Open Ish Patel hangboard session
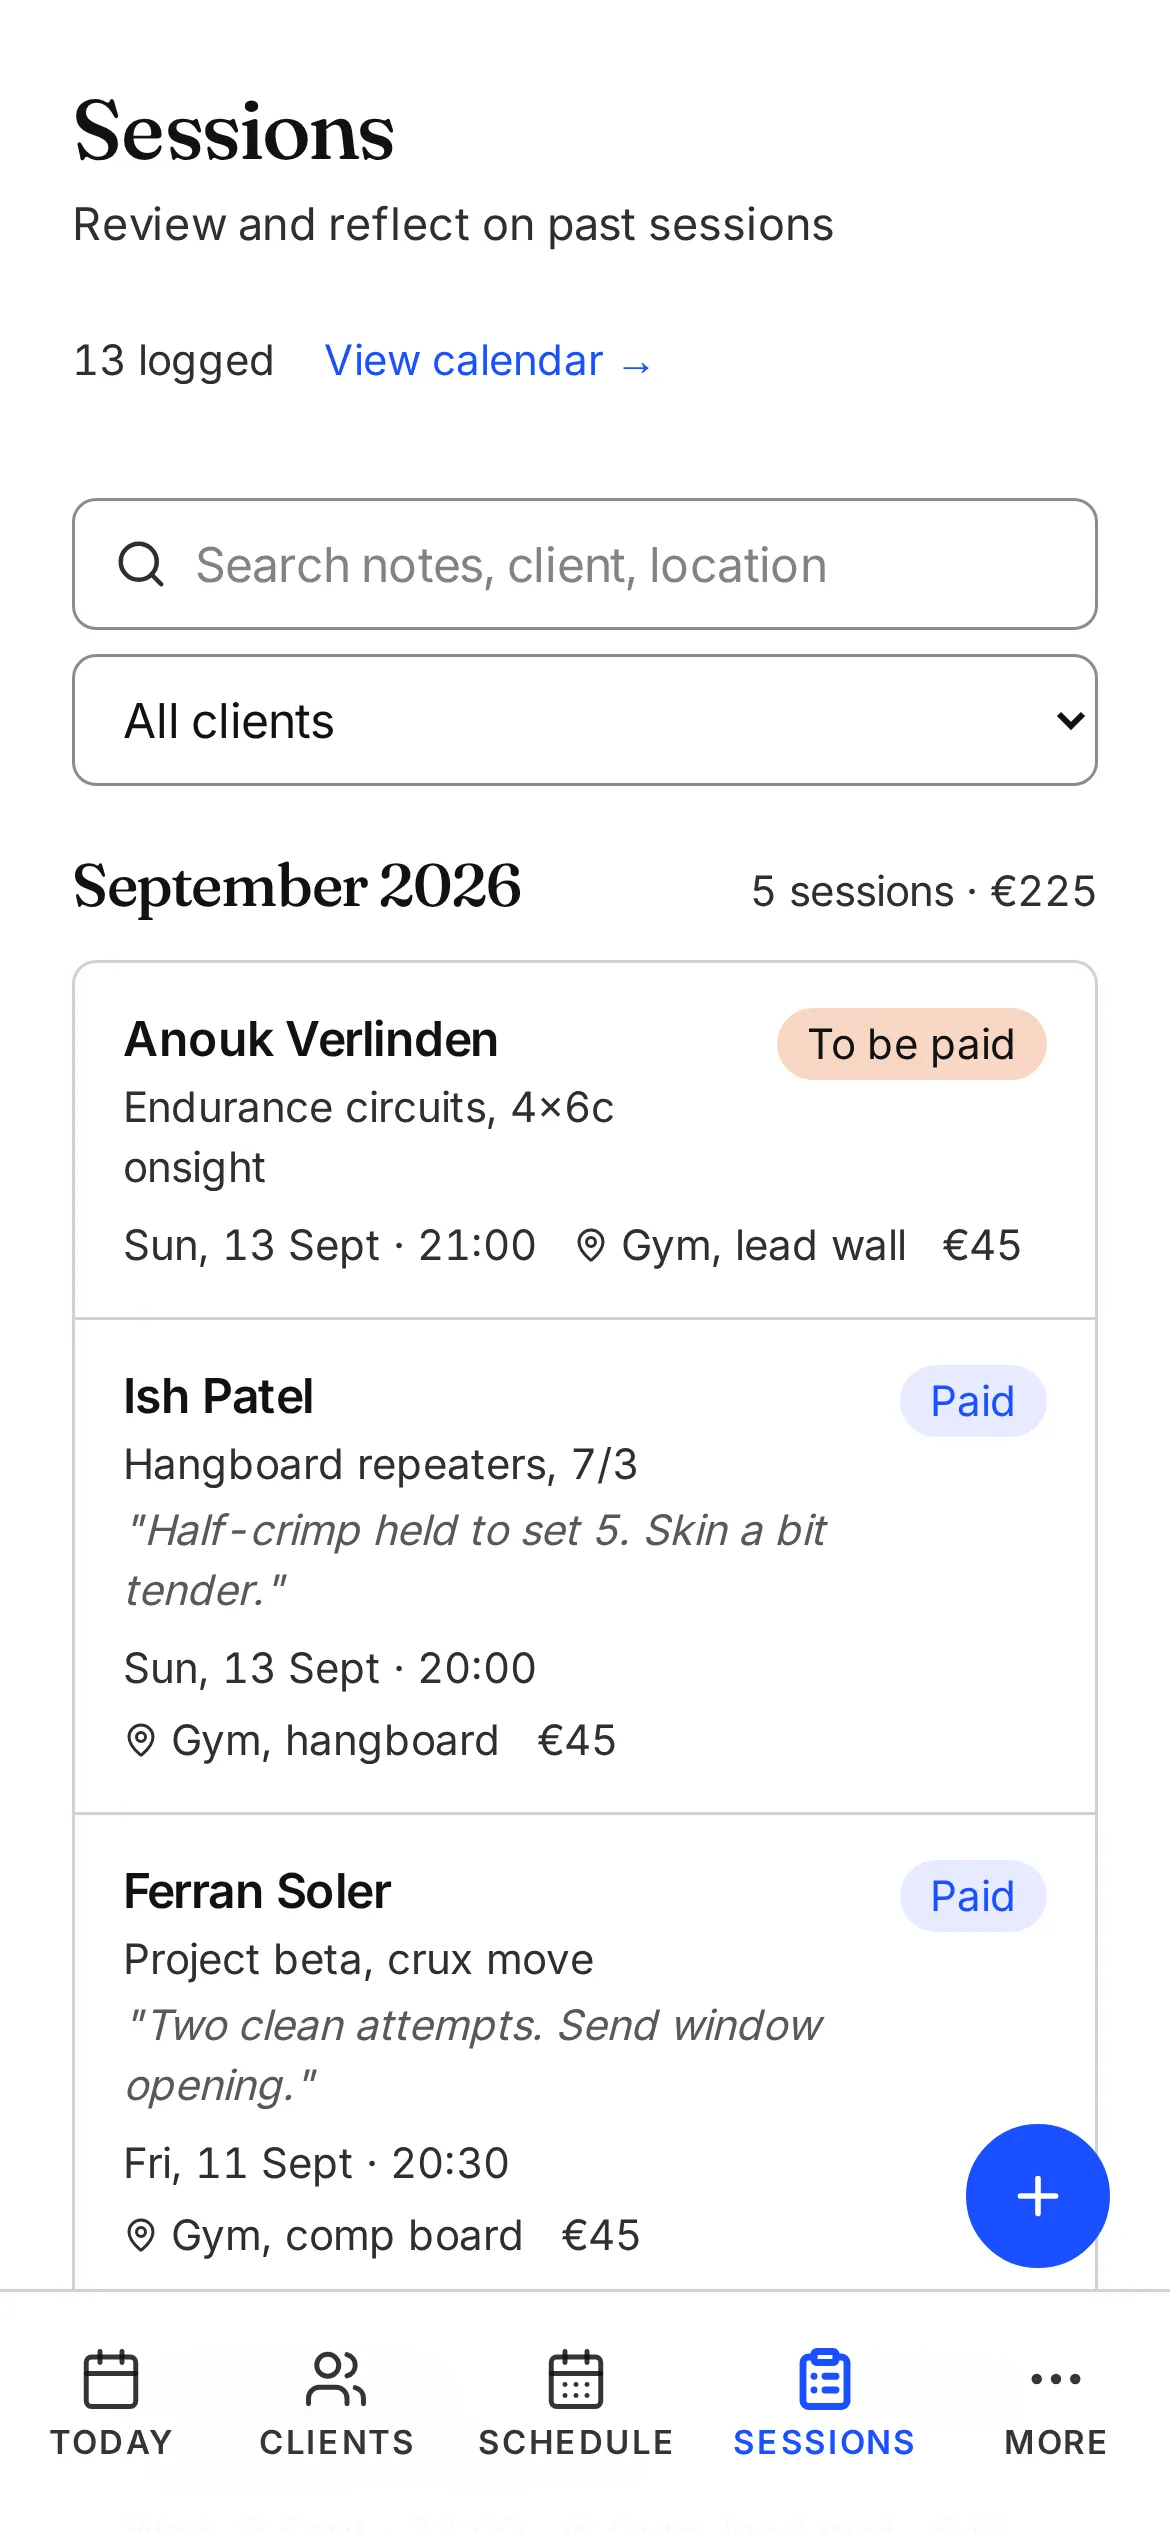Viewport: 1170px width, 2532px height. point(585,1566)
